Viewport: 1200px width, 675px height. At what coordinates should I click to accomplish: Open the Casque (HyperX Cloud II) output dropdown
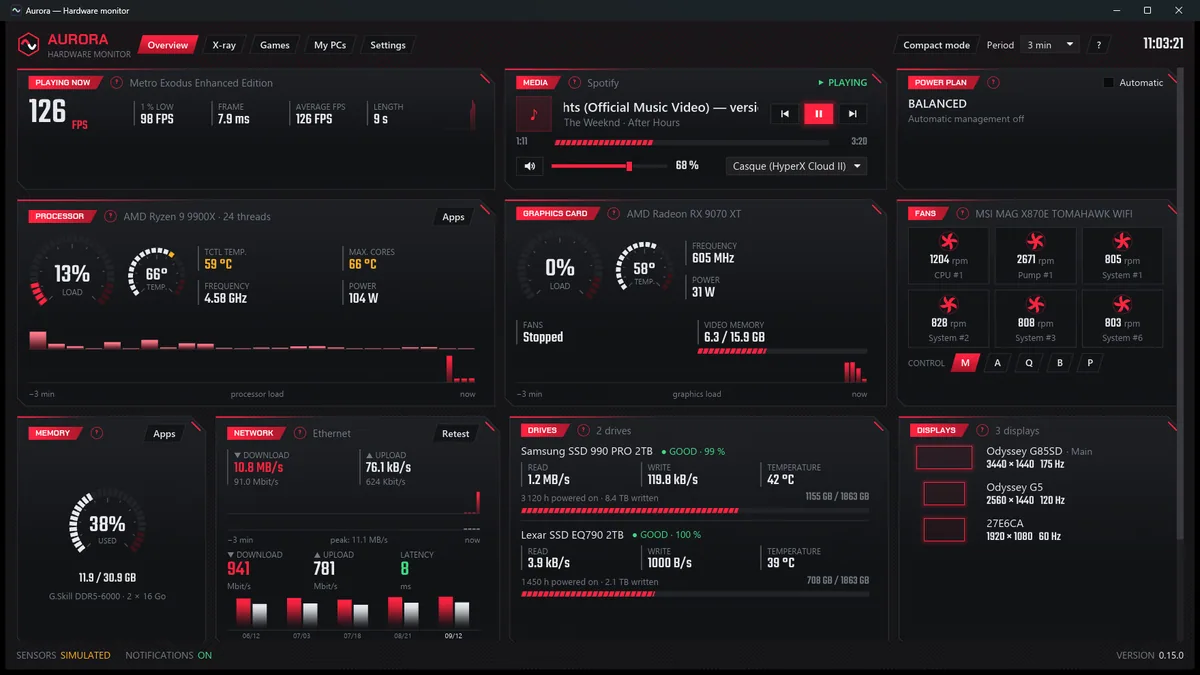click(796, 166)
